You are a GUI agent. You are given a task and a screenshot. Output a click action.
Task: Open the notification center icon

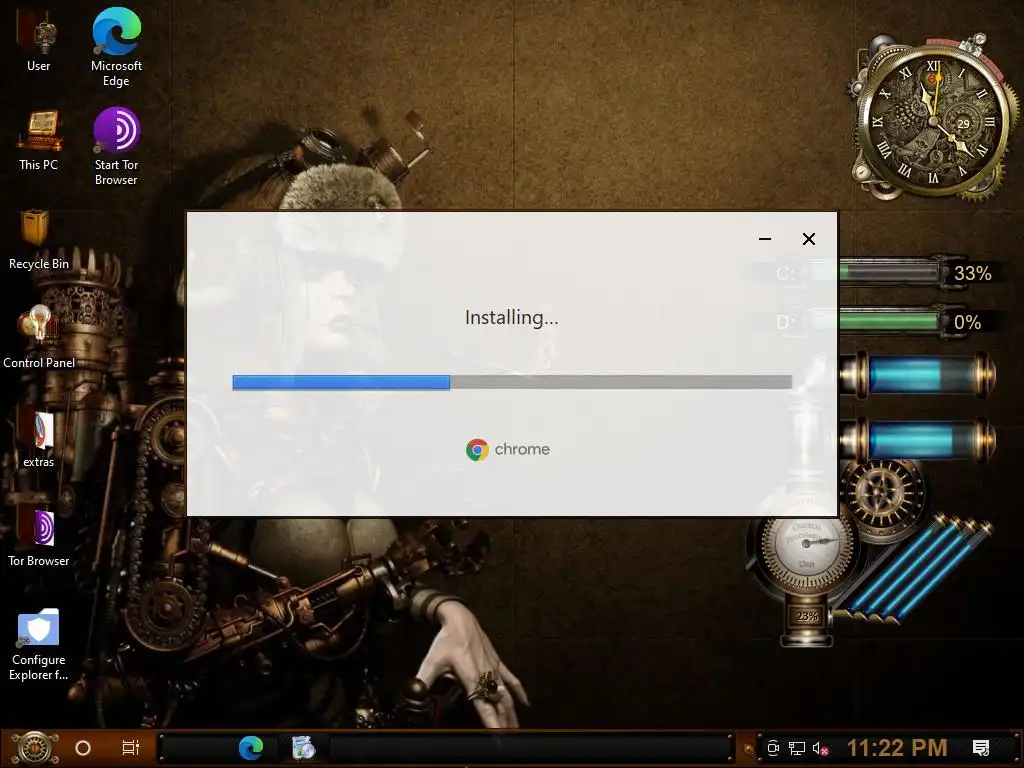pos(981,748)
